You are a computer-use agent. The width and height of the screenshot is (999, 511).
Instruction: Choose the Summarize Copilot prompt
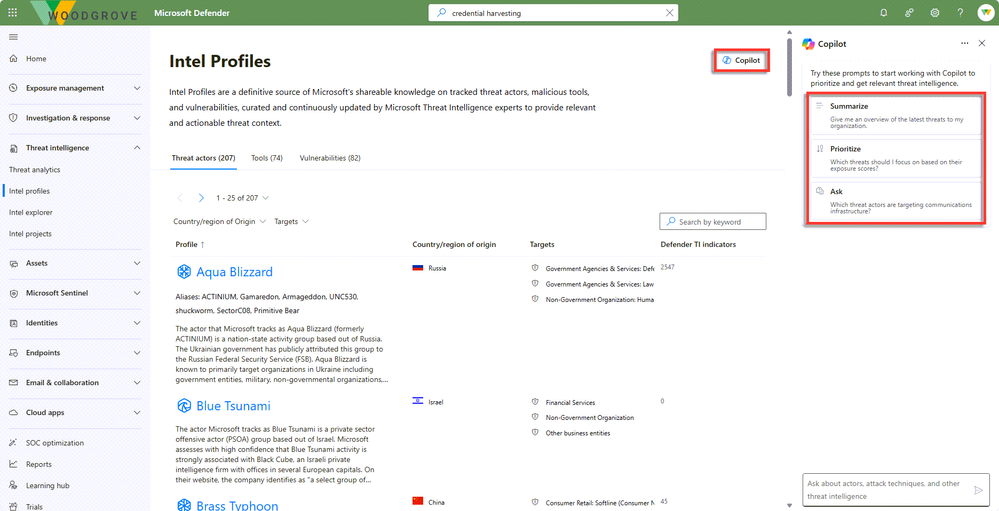[x=895, y=116]
